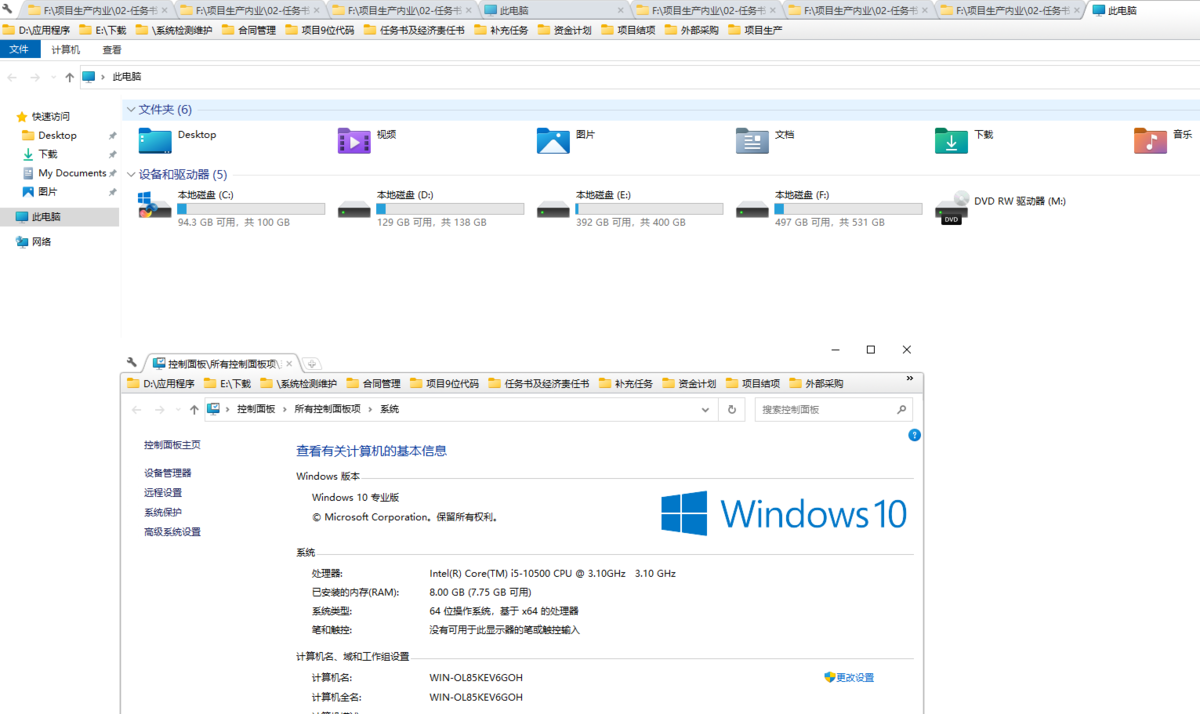
Task: Go up one level in the control panel window
Action: [x=194, y=410]
